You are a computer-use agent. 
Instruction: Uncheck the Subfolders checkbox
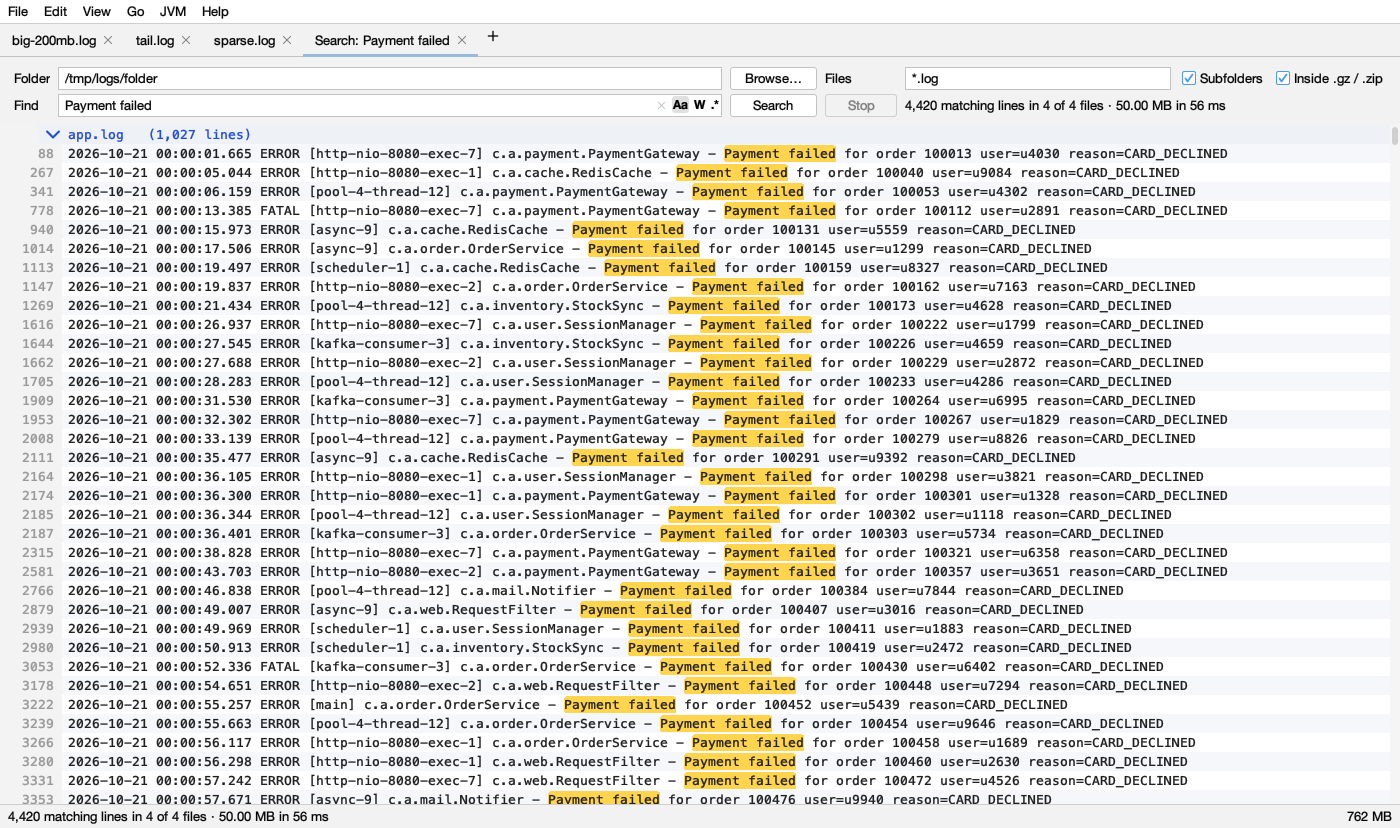[1189, 78]
